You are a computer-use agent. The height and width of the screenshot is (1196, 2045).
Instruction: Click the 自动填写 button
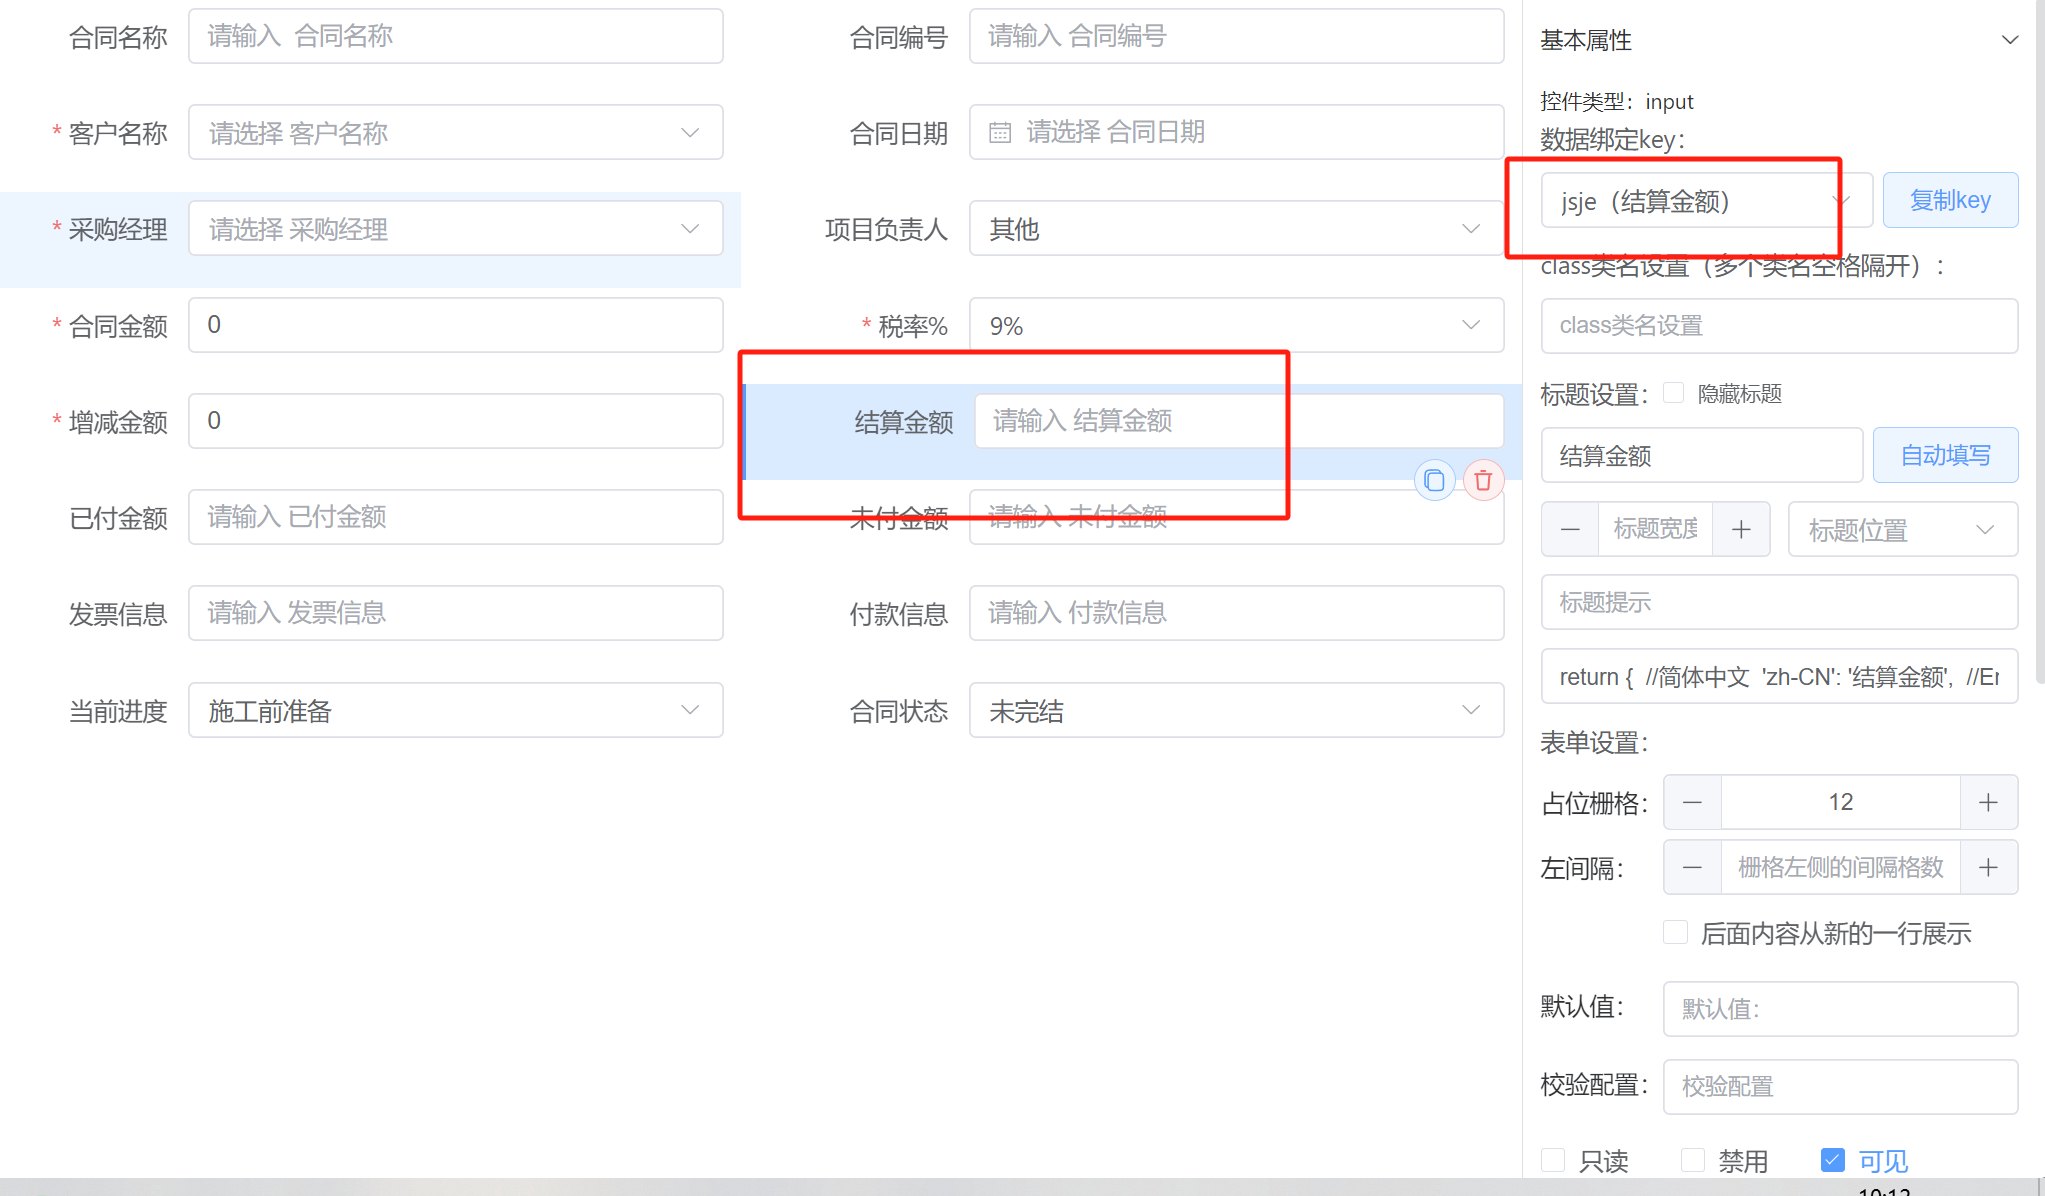(1945, 456)
